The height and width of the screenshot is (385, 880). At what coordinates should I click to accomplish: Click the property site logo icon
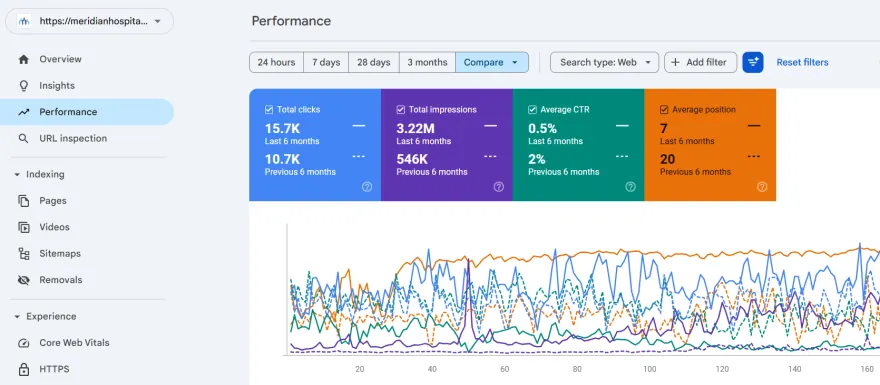point(24,21)
